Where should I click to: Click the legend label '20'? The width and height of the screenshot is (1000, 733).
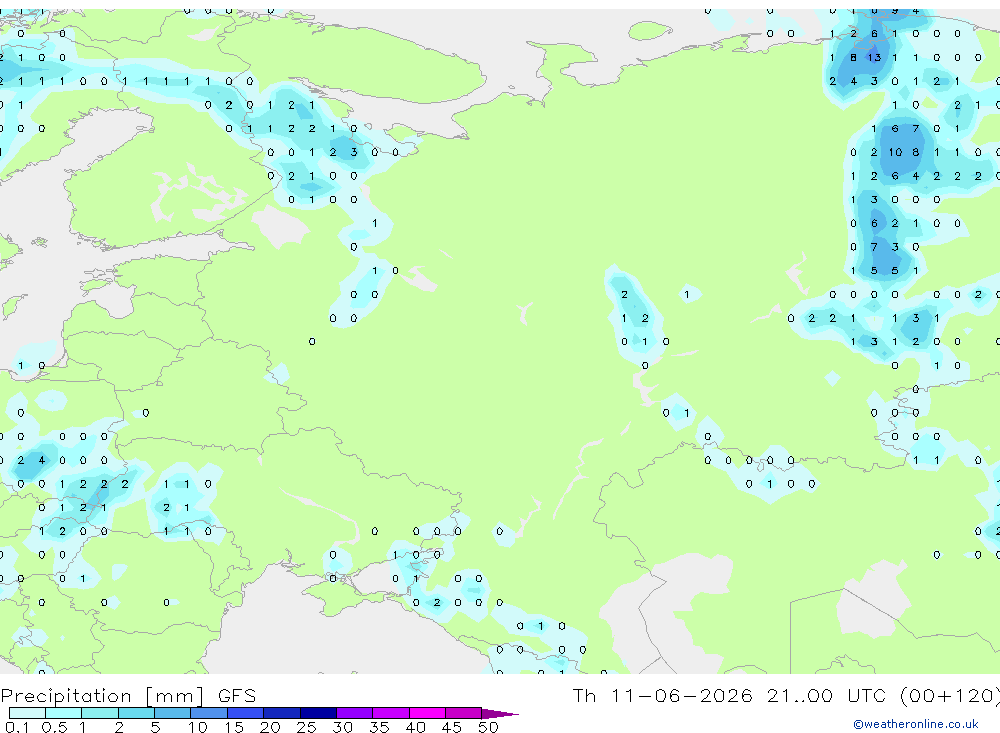270,727
